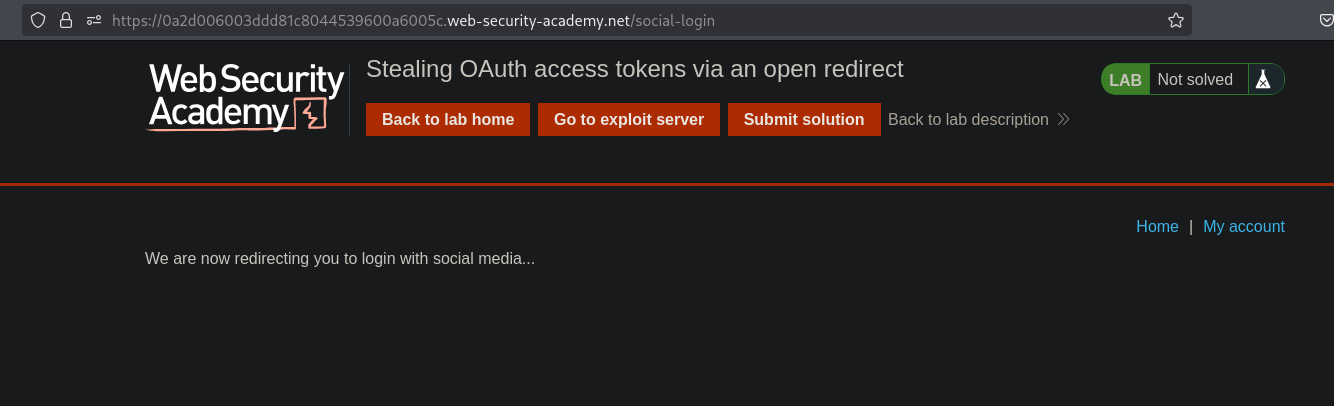Click the green LAB badge
The height and width of the screenshot is (406, 1334).
(x=1125, y=80)
